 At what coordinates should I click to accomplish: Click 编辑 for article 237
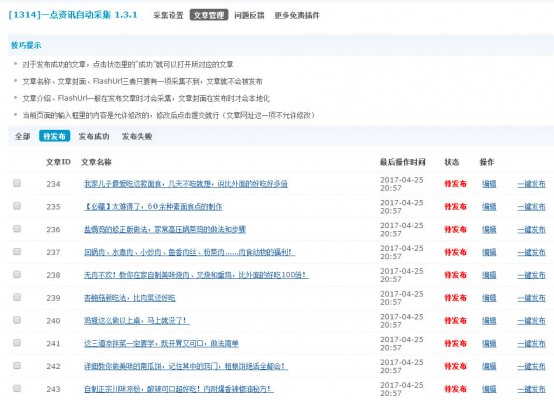click(x=489, y=252)
